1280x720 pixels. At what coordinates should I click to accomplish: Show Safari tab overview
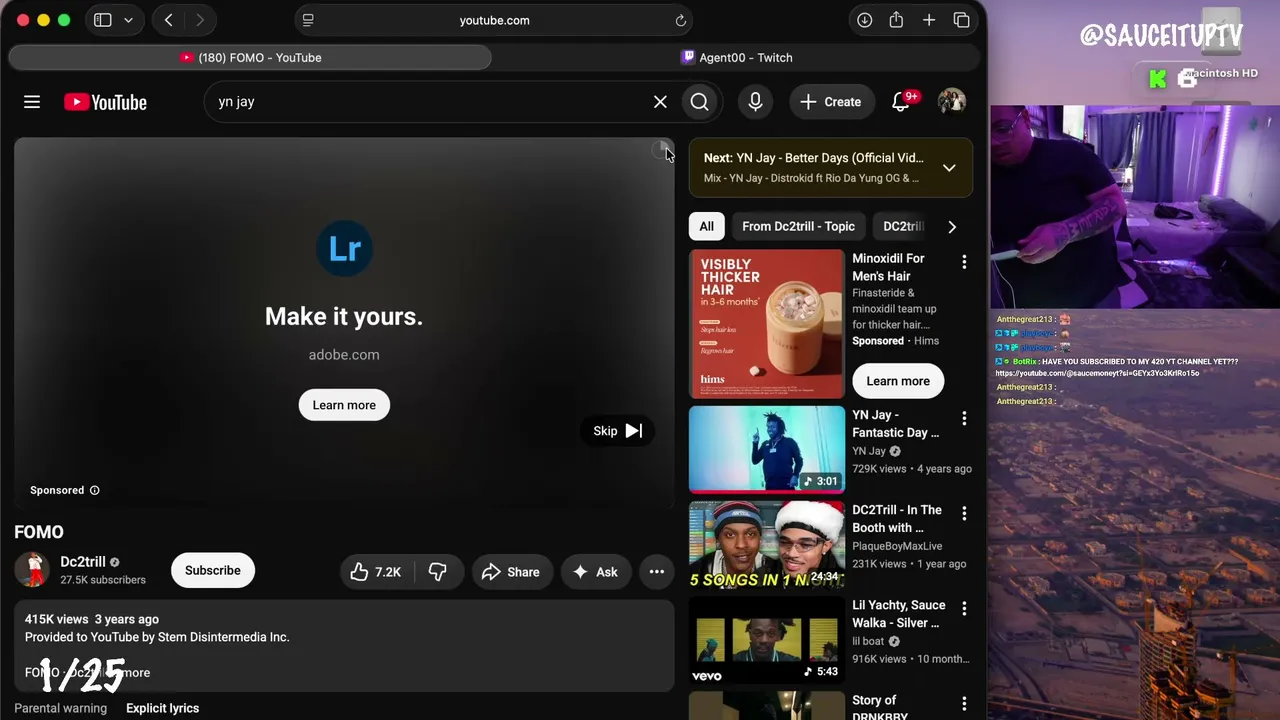point(962,20)
